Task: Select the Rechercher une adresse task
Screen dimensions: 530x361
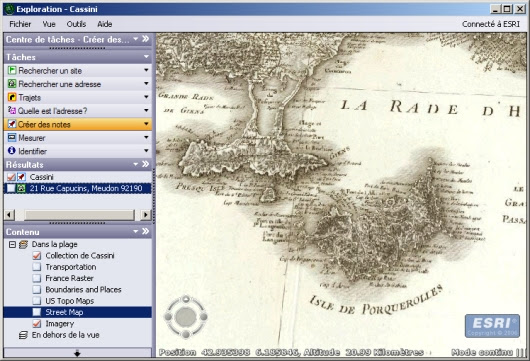Action: pos(77,84)
